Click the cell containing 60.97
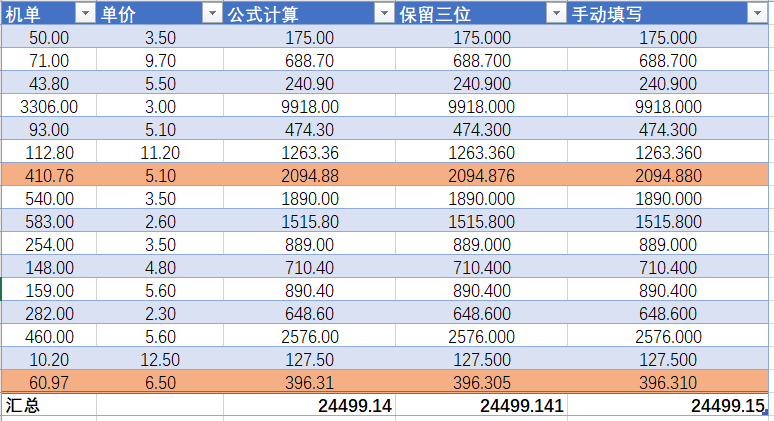774x421 pixels. 49,383
